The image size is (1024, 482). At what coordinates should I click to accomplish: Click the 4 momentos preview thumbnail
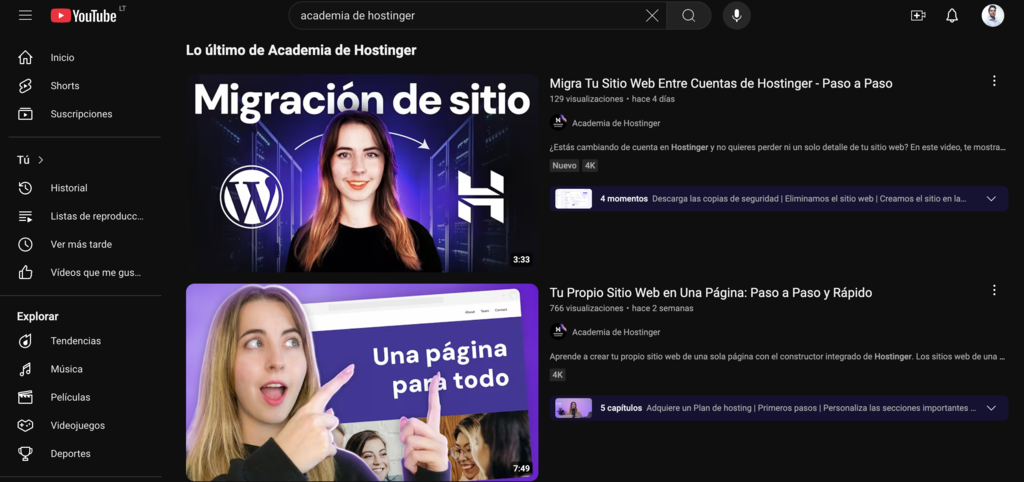tap(573, 199)
